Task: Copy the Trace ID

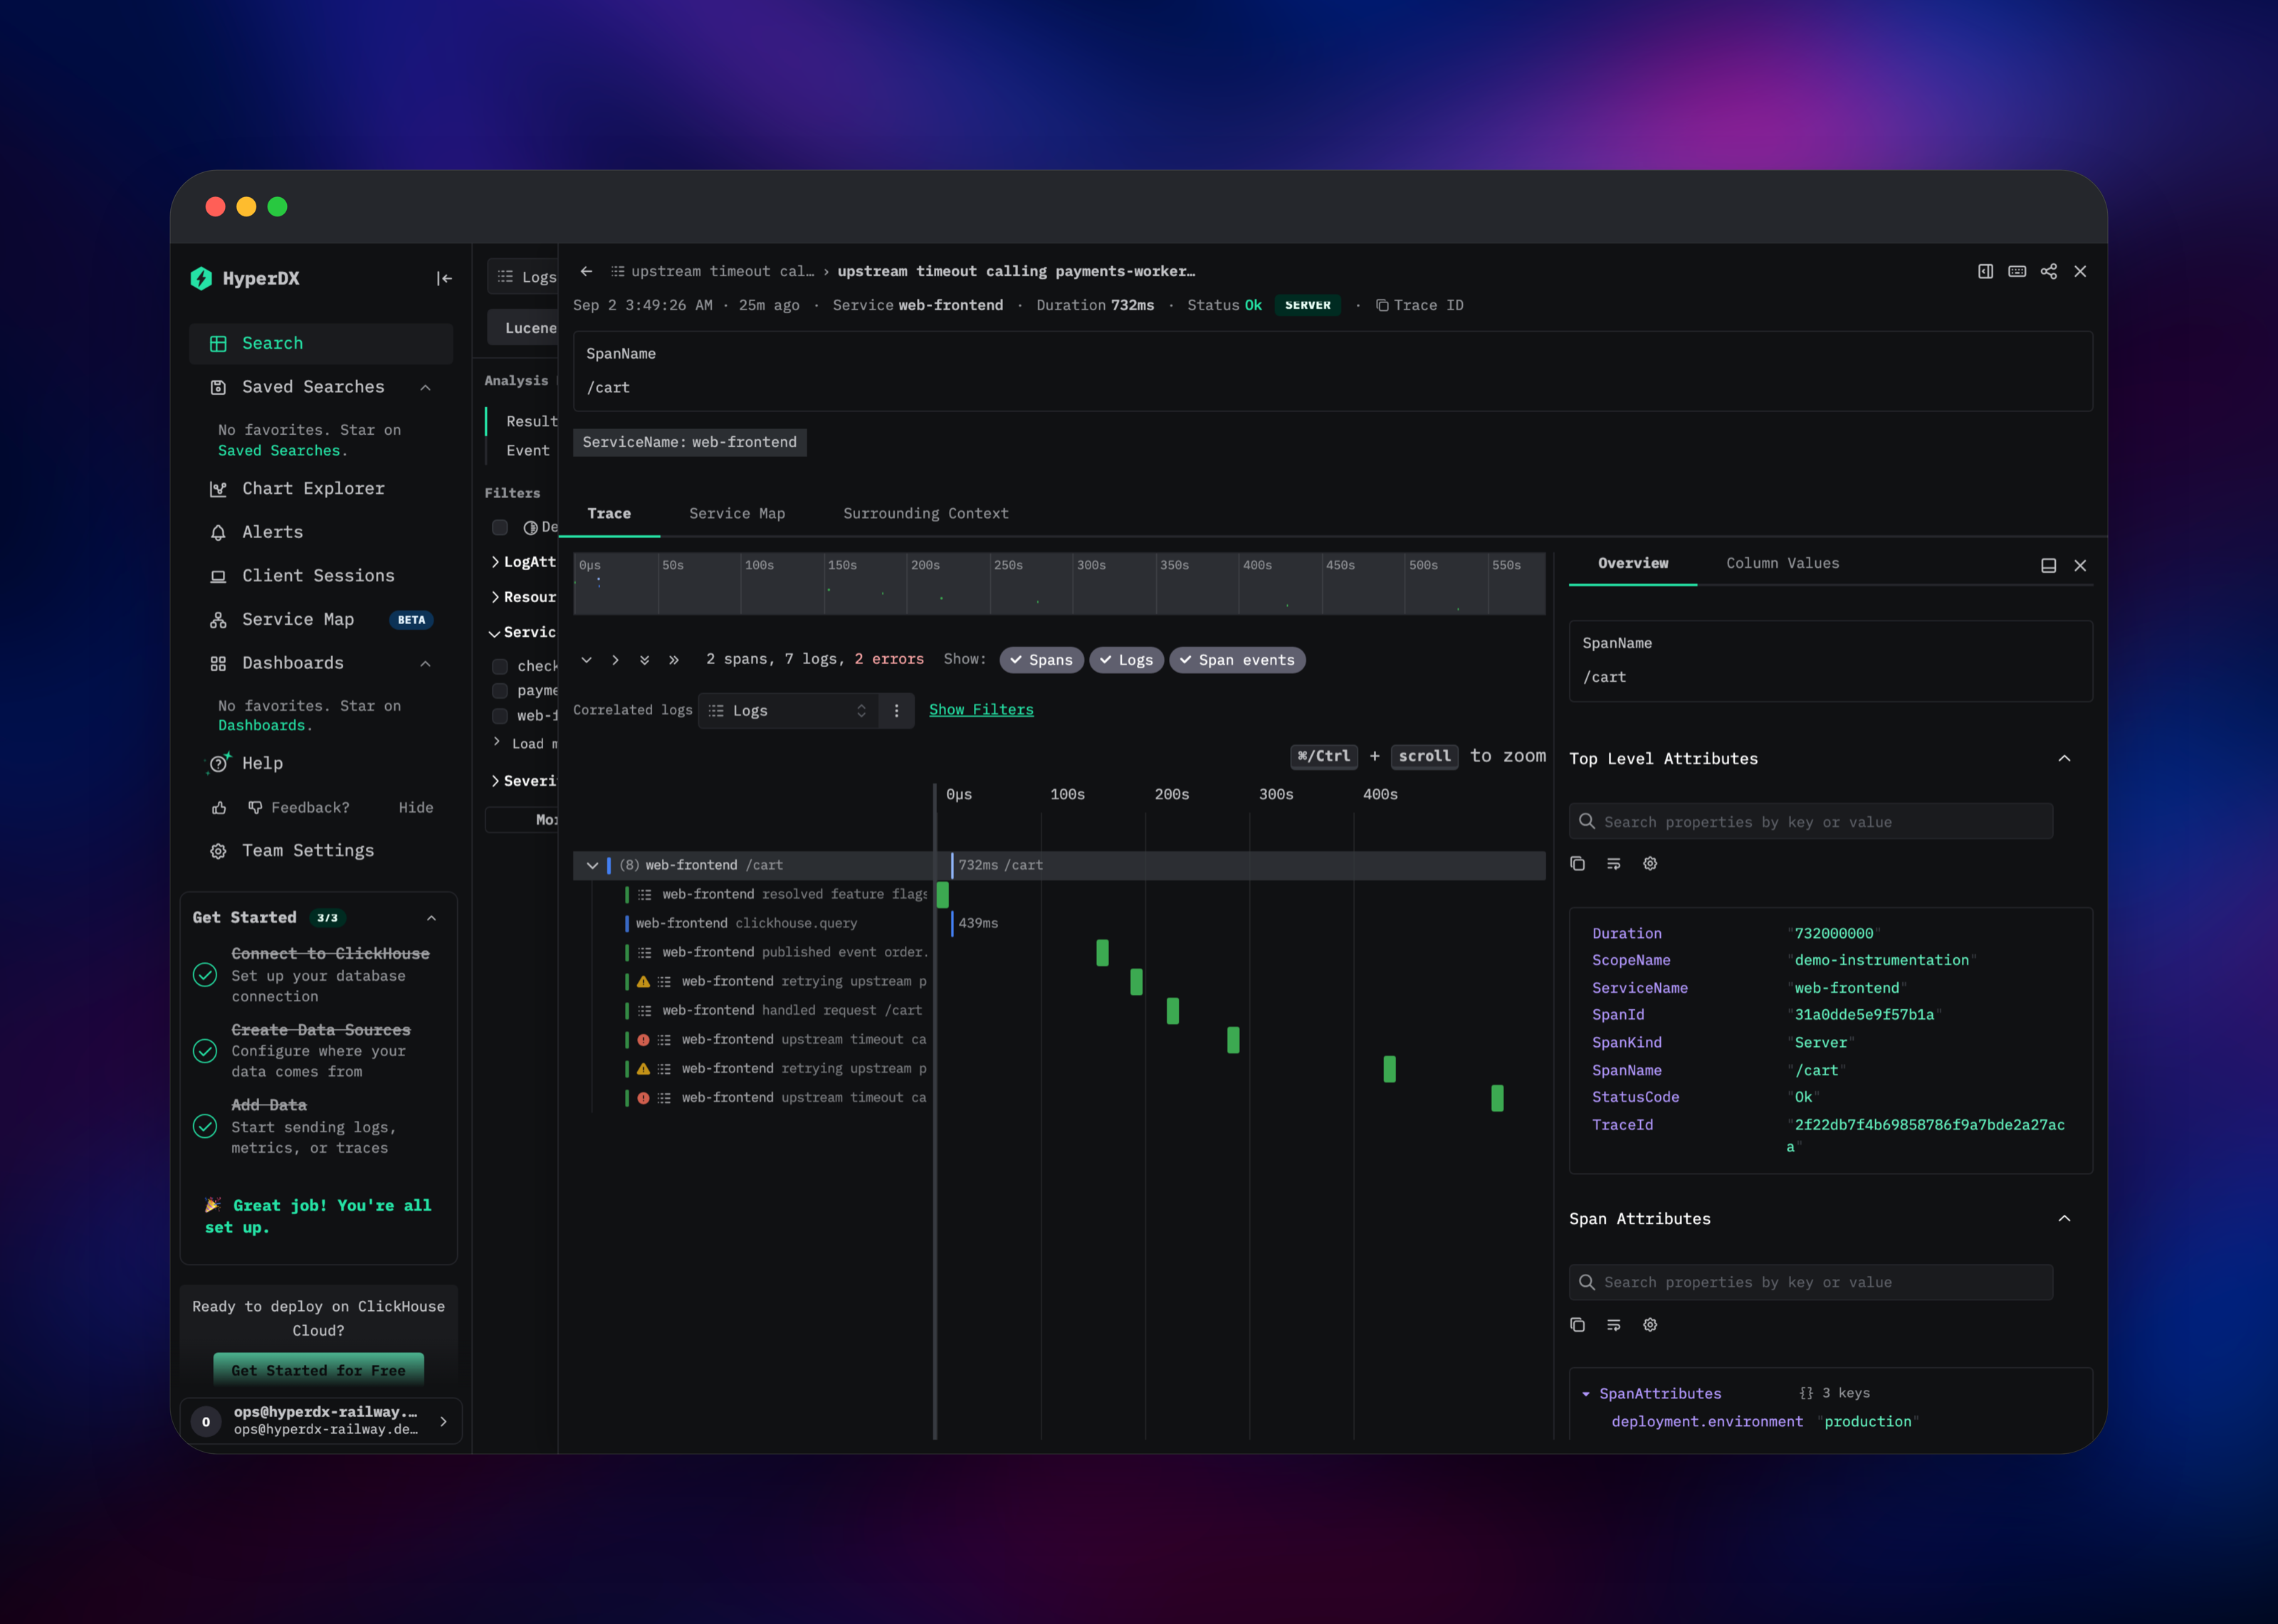Action: [x=1420, y=305]
